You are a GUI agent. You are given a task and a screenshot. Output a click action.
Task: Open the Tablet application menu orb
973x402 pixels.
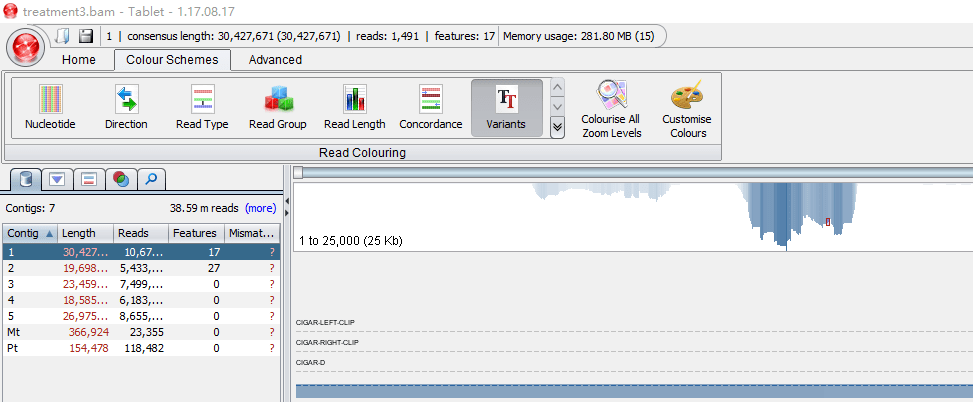(27, 48)
